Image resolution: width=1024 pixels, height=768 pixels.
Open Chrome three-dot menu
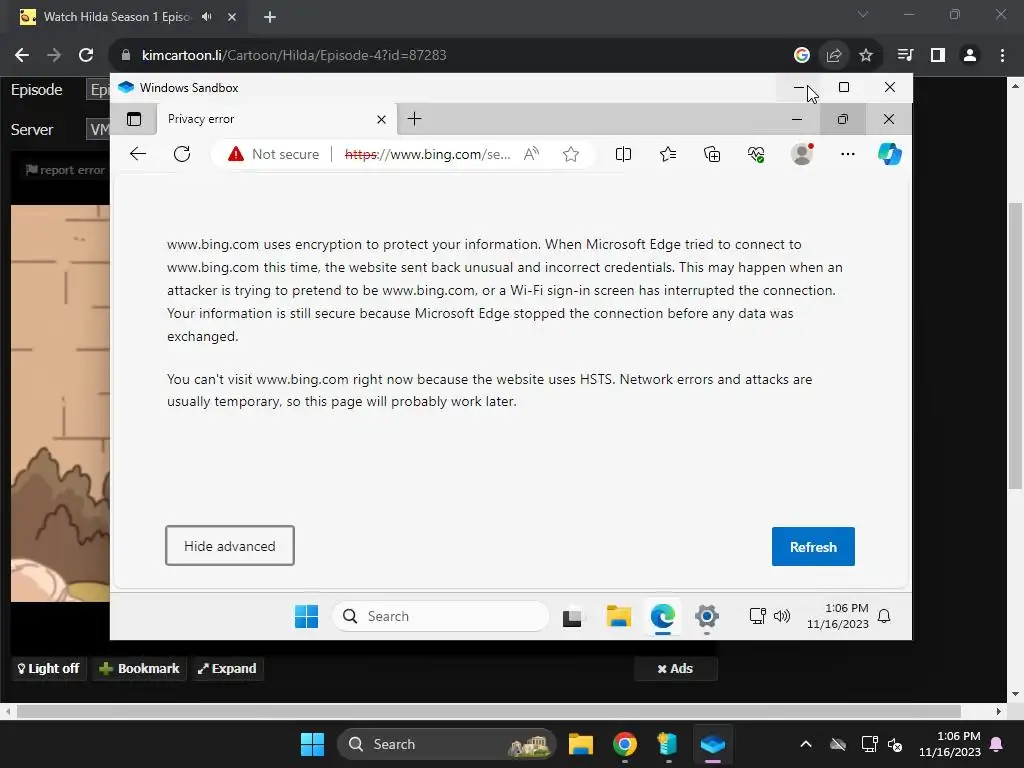click(1002, 56)
